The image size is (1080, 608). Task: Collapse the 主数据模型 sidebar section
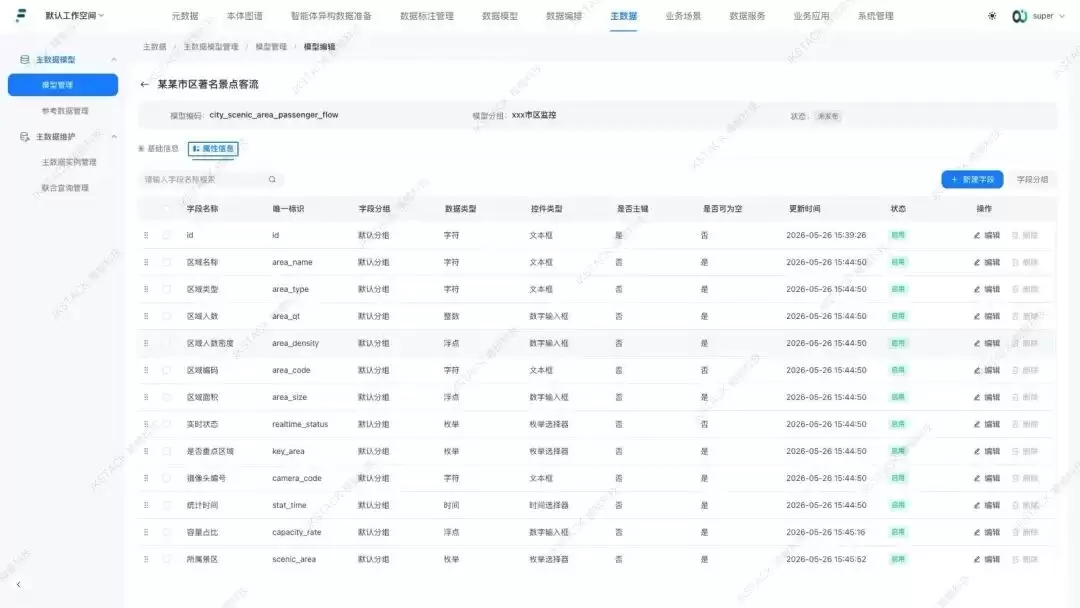pos(114,60)
